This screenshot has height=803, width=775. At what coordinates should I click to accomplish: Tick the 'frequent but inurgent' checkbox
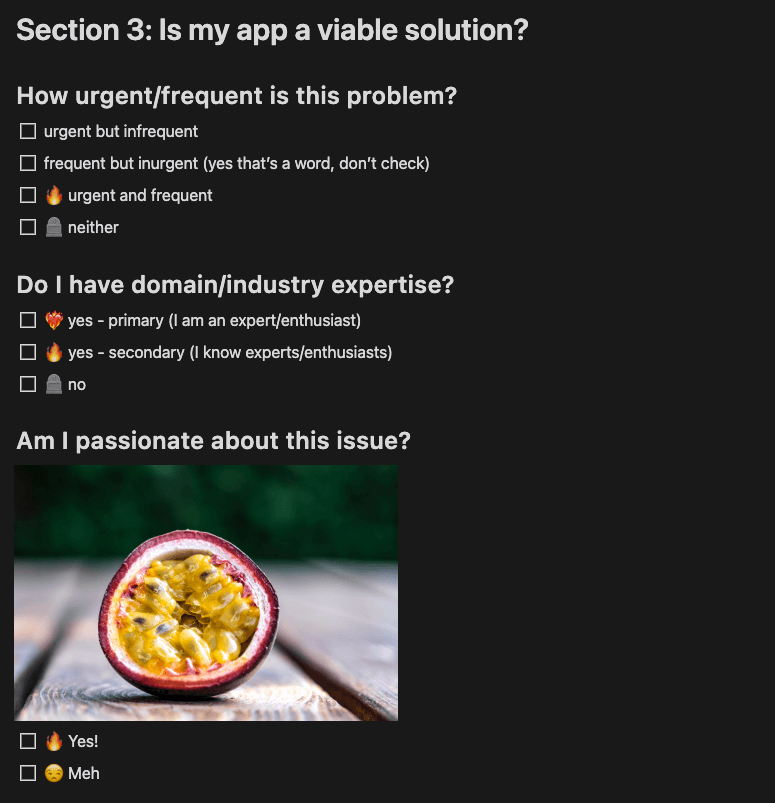[28, 163]
